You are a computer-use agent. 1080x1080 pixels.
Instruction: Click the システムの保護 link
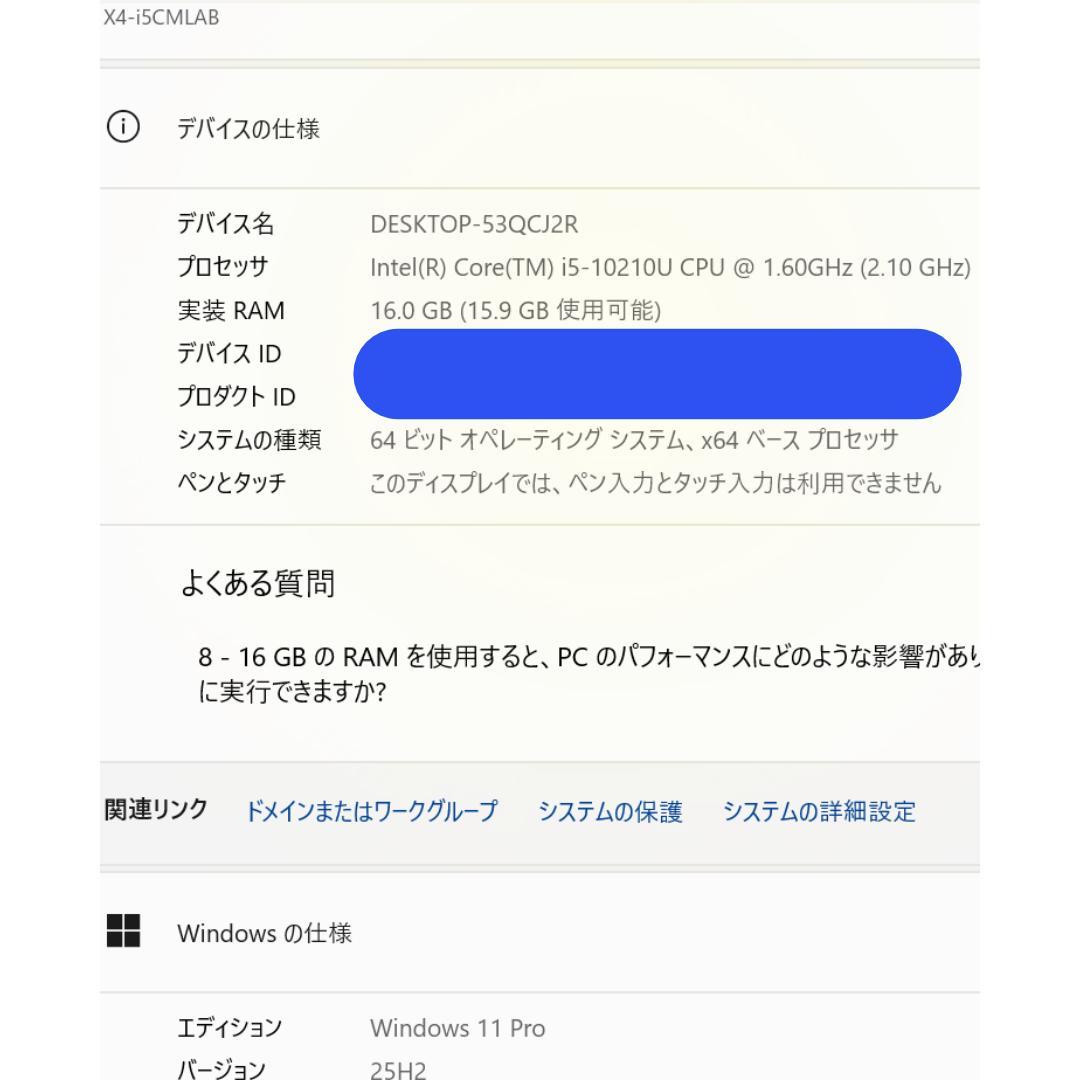(x=614, y=812)
